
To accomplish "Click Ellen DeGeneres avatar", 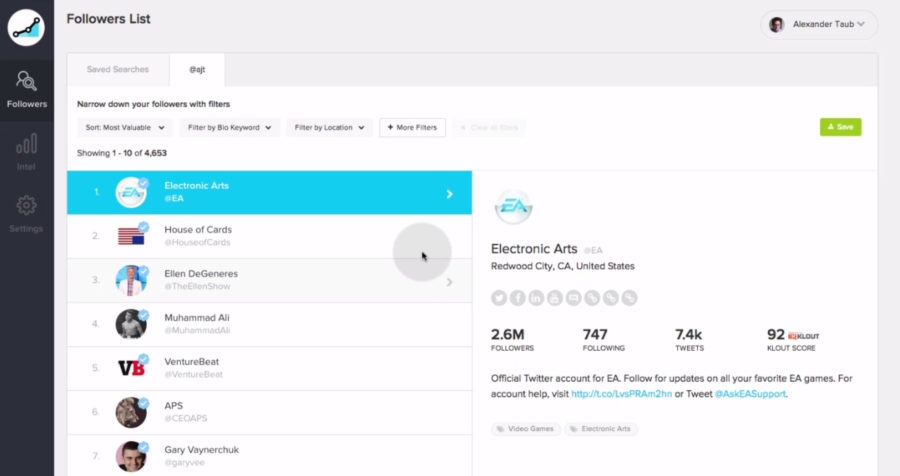I will pyautogui.click(x=131, y=280).
